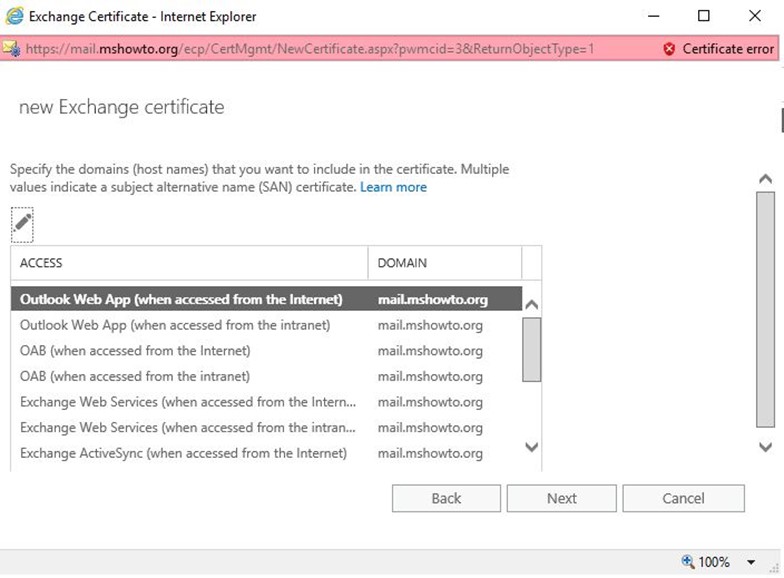Cancel the new Exchange certificate wizard

pyautogui.click(x=684, y=498)
